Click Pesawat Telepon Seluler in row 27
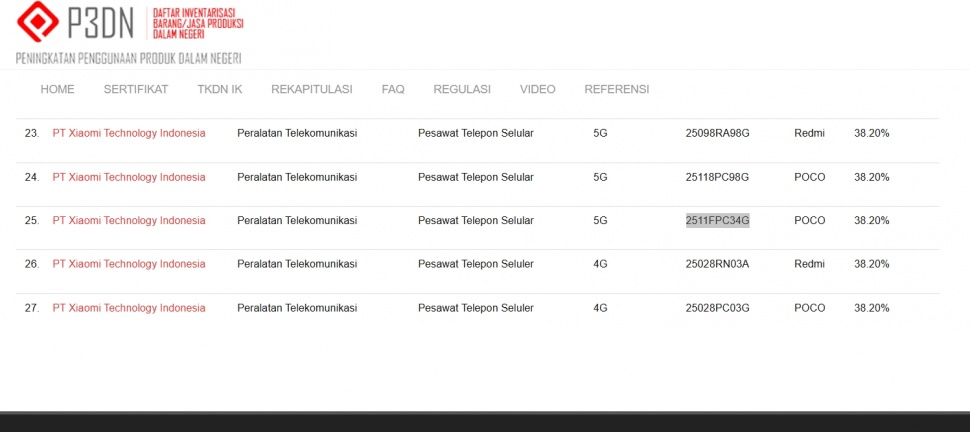Screen dimensions: 970x432 click(476, 308)
